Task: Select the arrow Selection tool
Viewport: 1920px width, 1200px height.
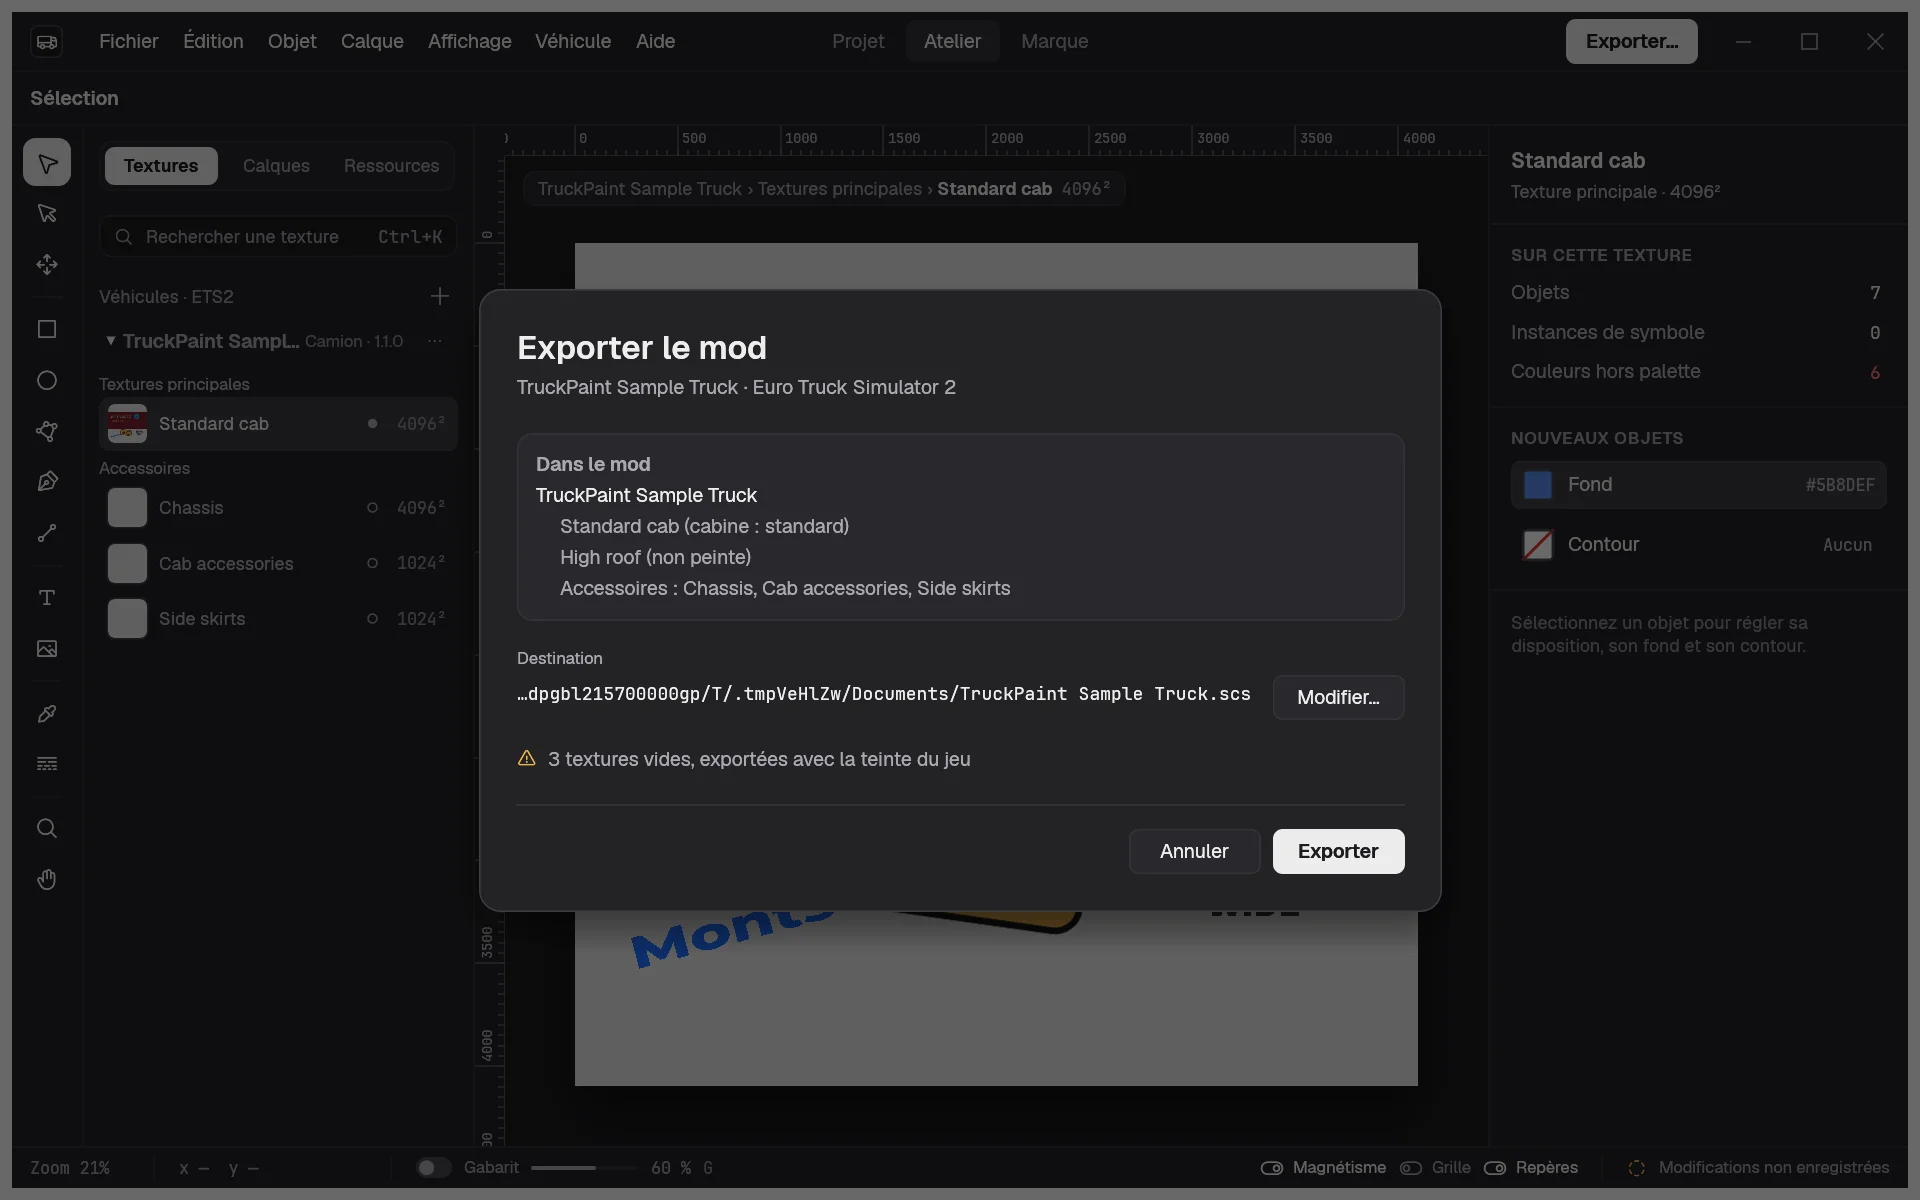Action: pyautogui.click(x=47, y=163)
